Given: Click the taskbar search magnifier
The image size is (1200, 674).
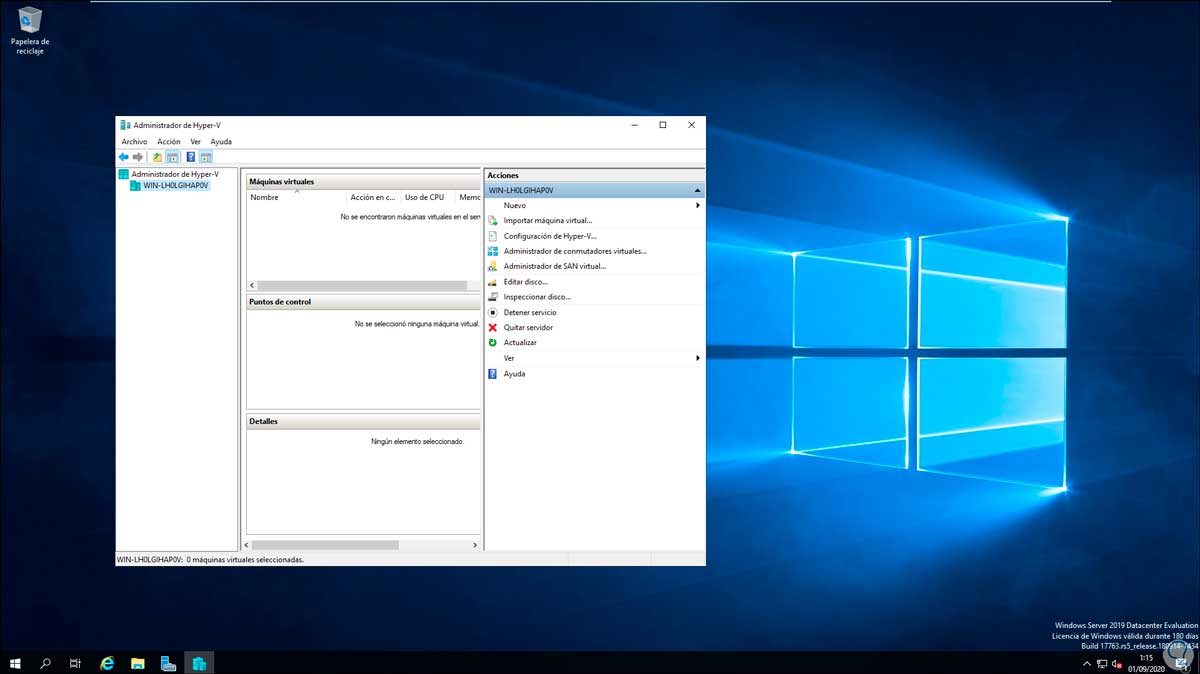Looking at the screenshot, I should click(46, 663).
